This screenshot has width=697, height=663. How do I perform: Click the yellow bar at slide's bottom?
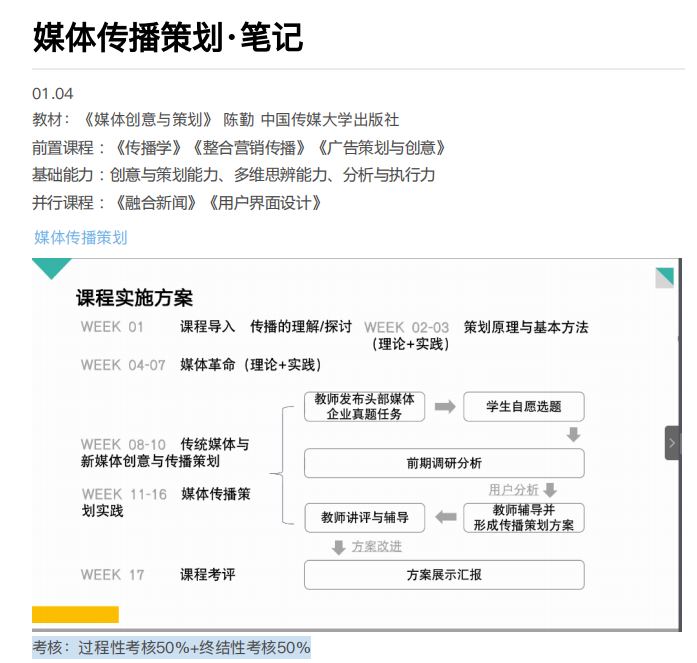pyautogui.click(x=75, y=614)
